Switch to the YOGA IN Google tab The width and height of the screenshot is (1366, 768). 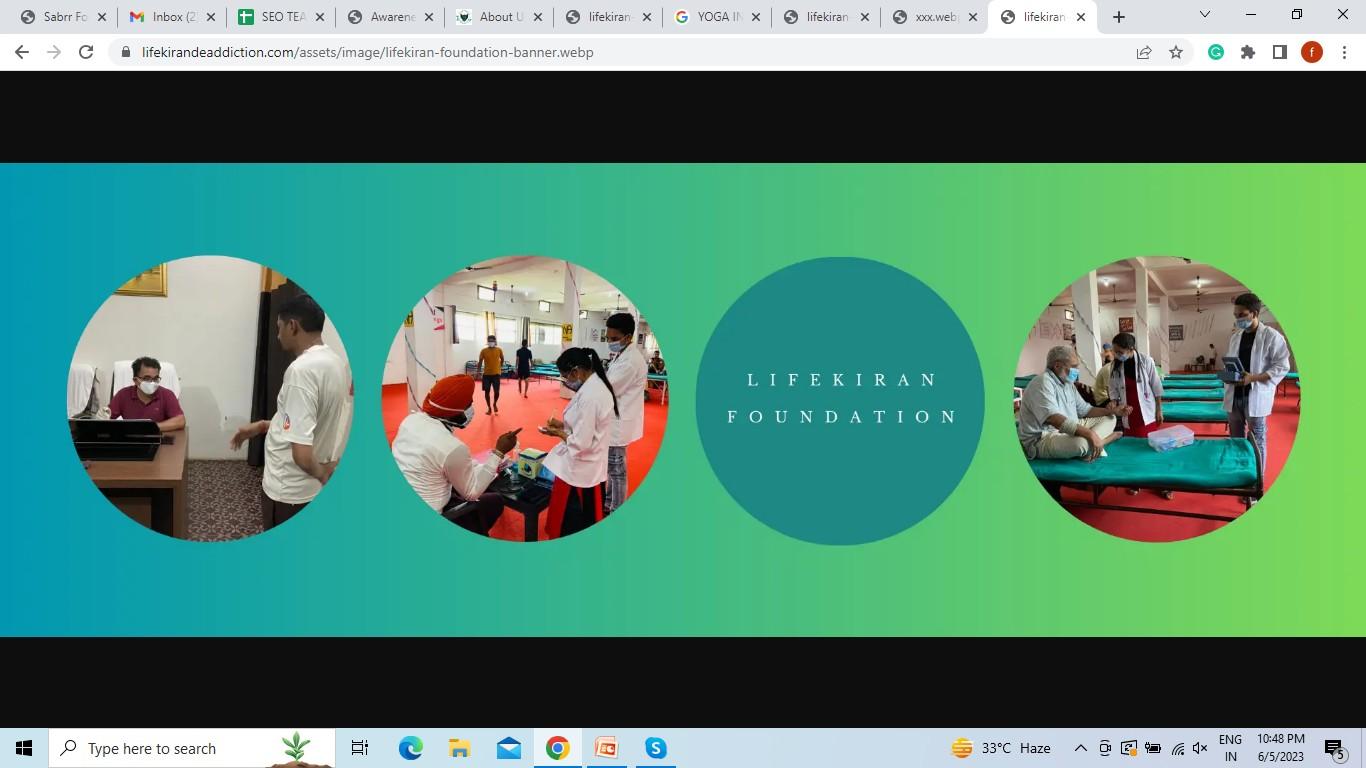717,17
